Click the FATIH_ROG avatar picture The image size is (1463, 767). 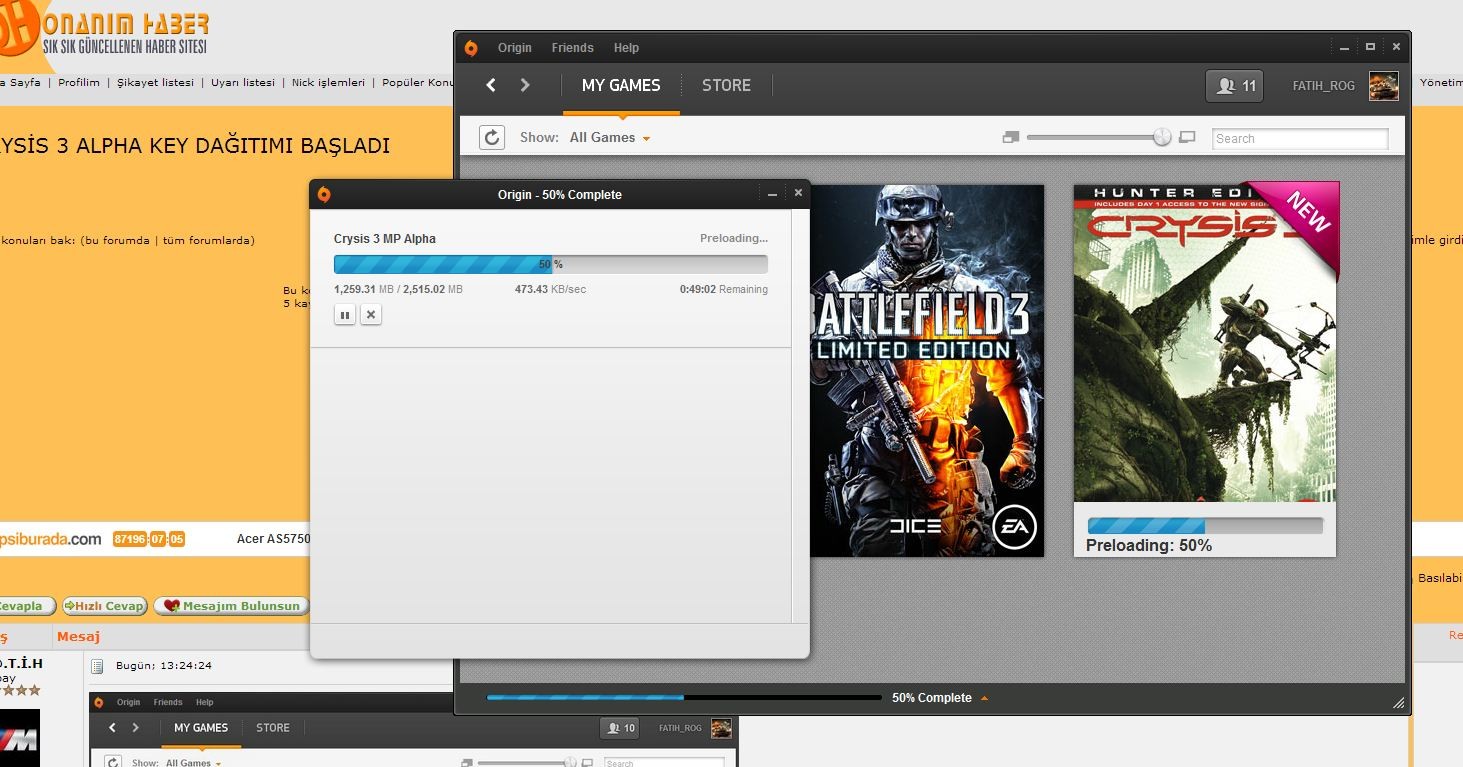(x=1383, y=86)
